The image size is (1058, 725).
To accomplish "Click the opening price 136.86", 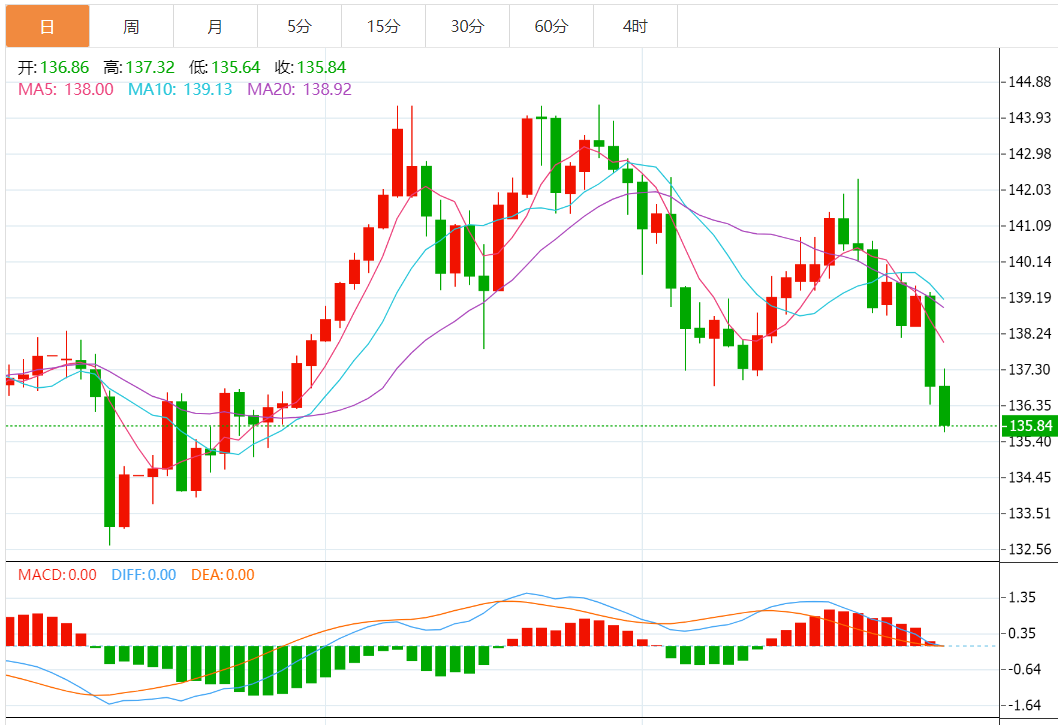I will click(64, 68).
